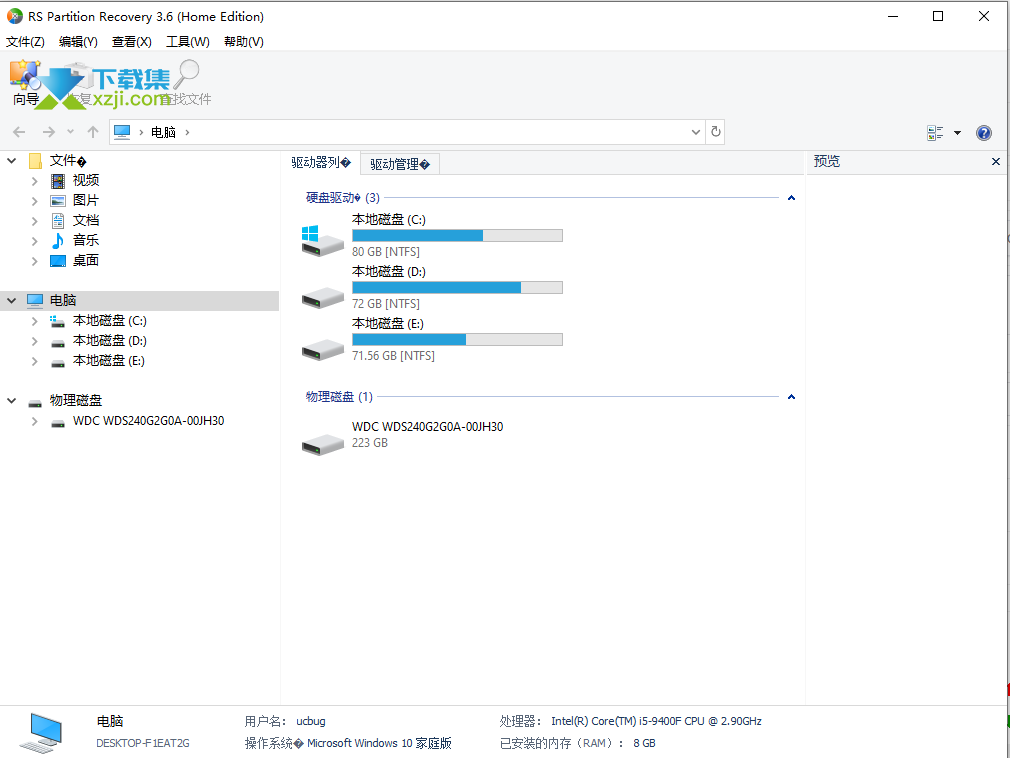The width and height of the screenshot is (1010, 758).
Task: Collapse the 硬盘驱动 (3) group
Action: (792, 198)
